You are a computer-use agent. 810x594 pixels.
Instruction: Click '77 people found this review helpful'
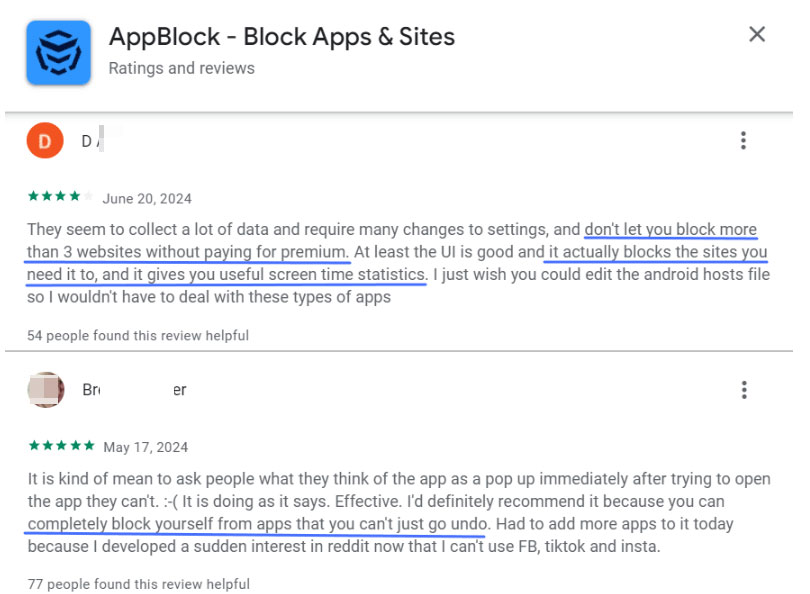coord(138,584)
